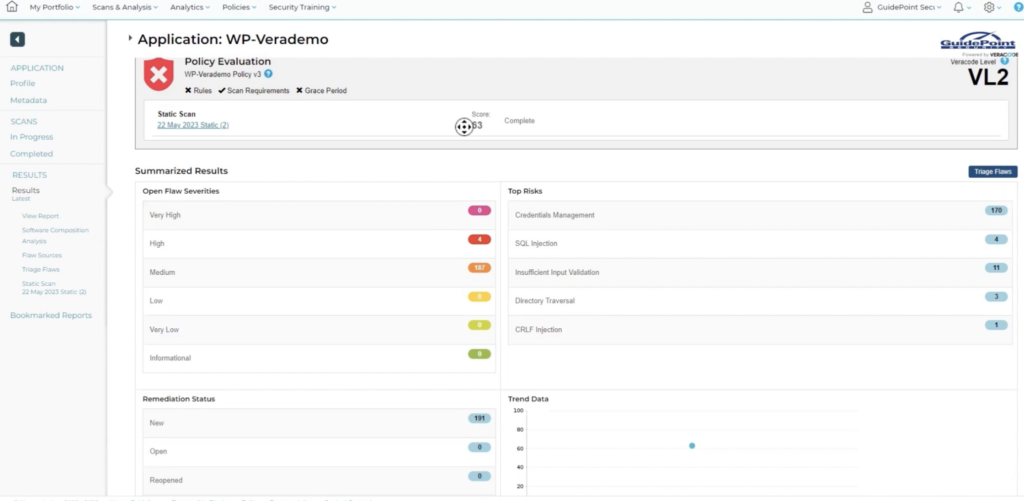
Task: Expand the Application: WP-Verademo title arrow
Action: (x=130, y=39)
